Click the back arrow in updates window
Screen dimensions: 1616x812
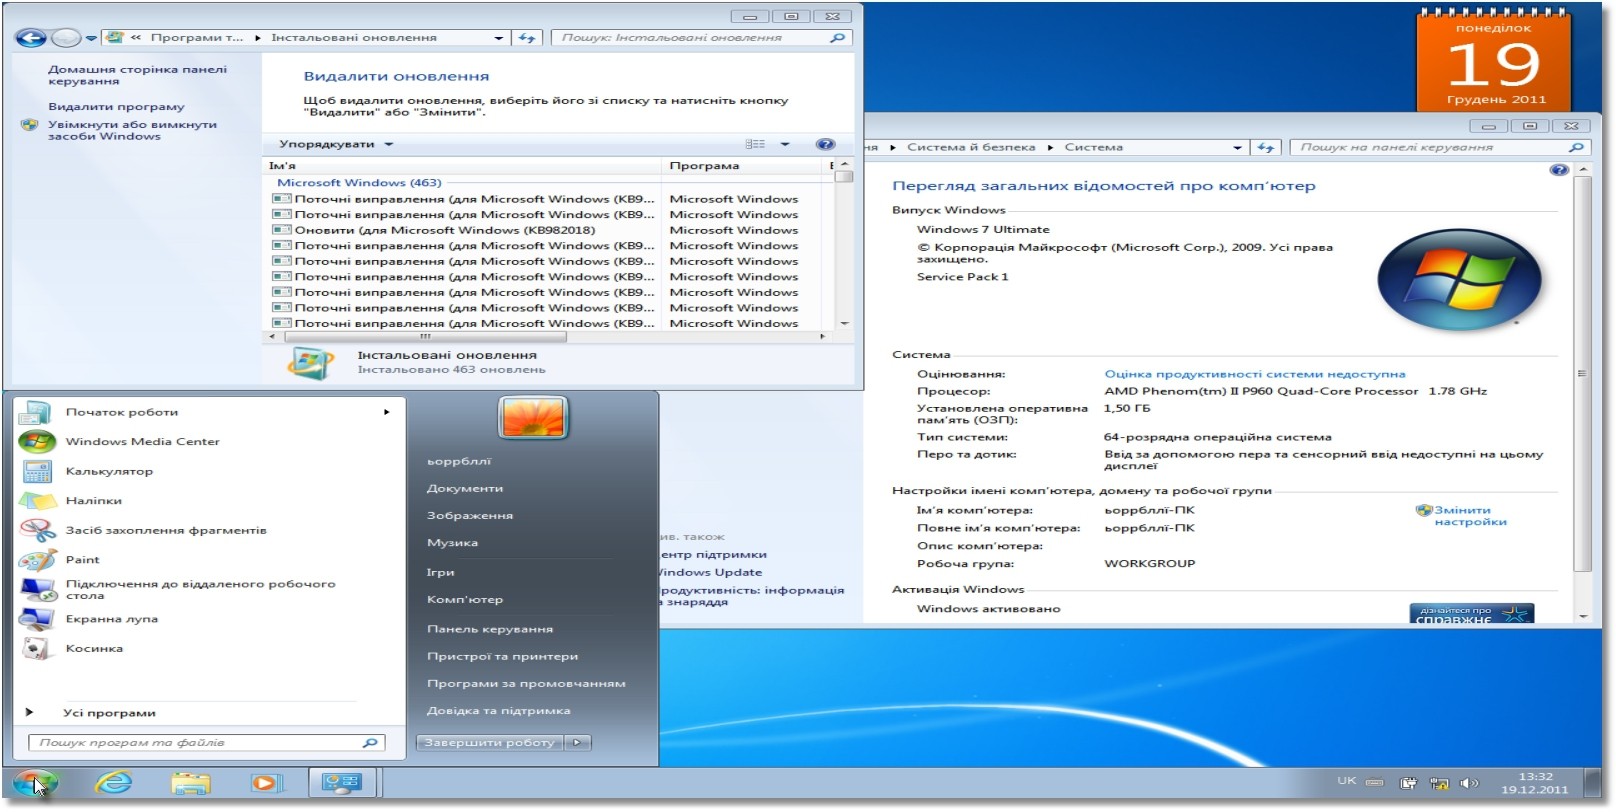pyautogui.click(x=31, y=38)
